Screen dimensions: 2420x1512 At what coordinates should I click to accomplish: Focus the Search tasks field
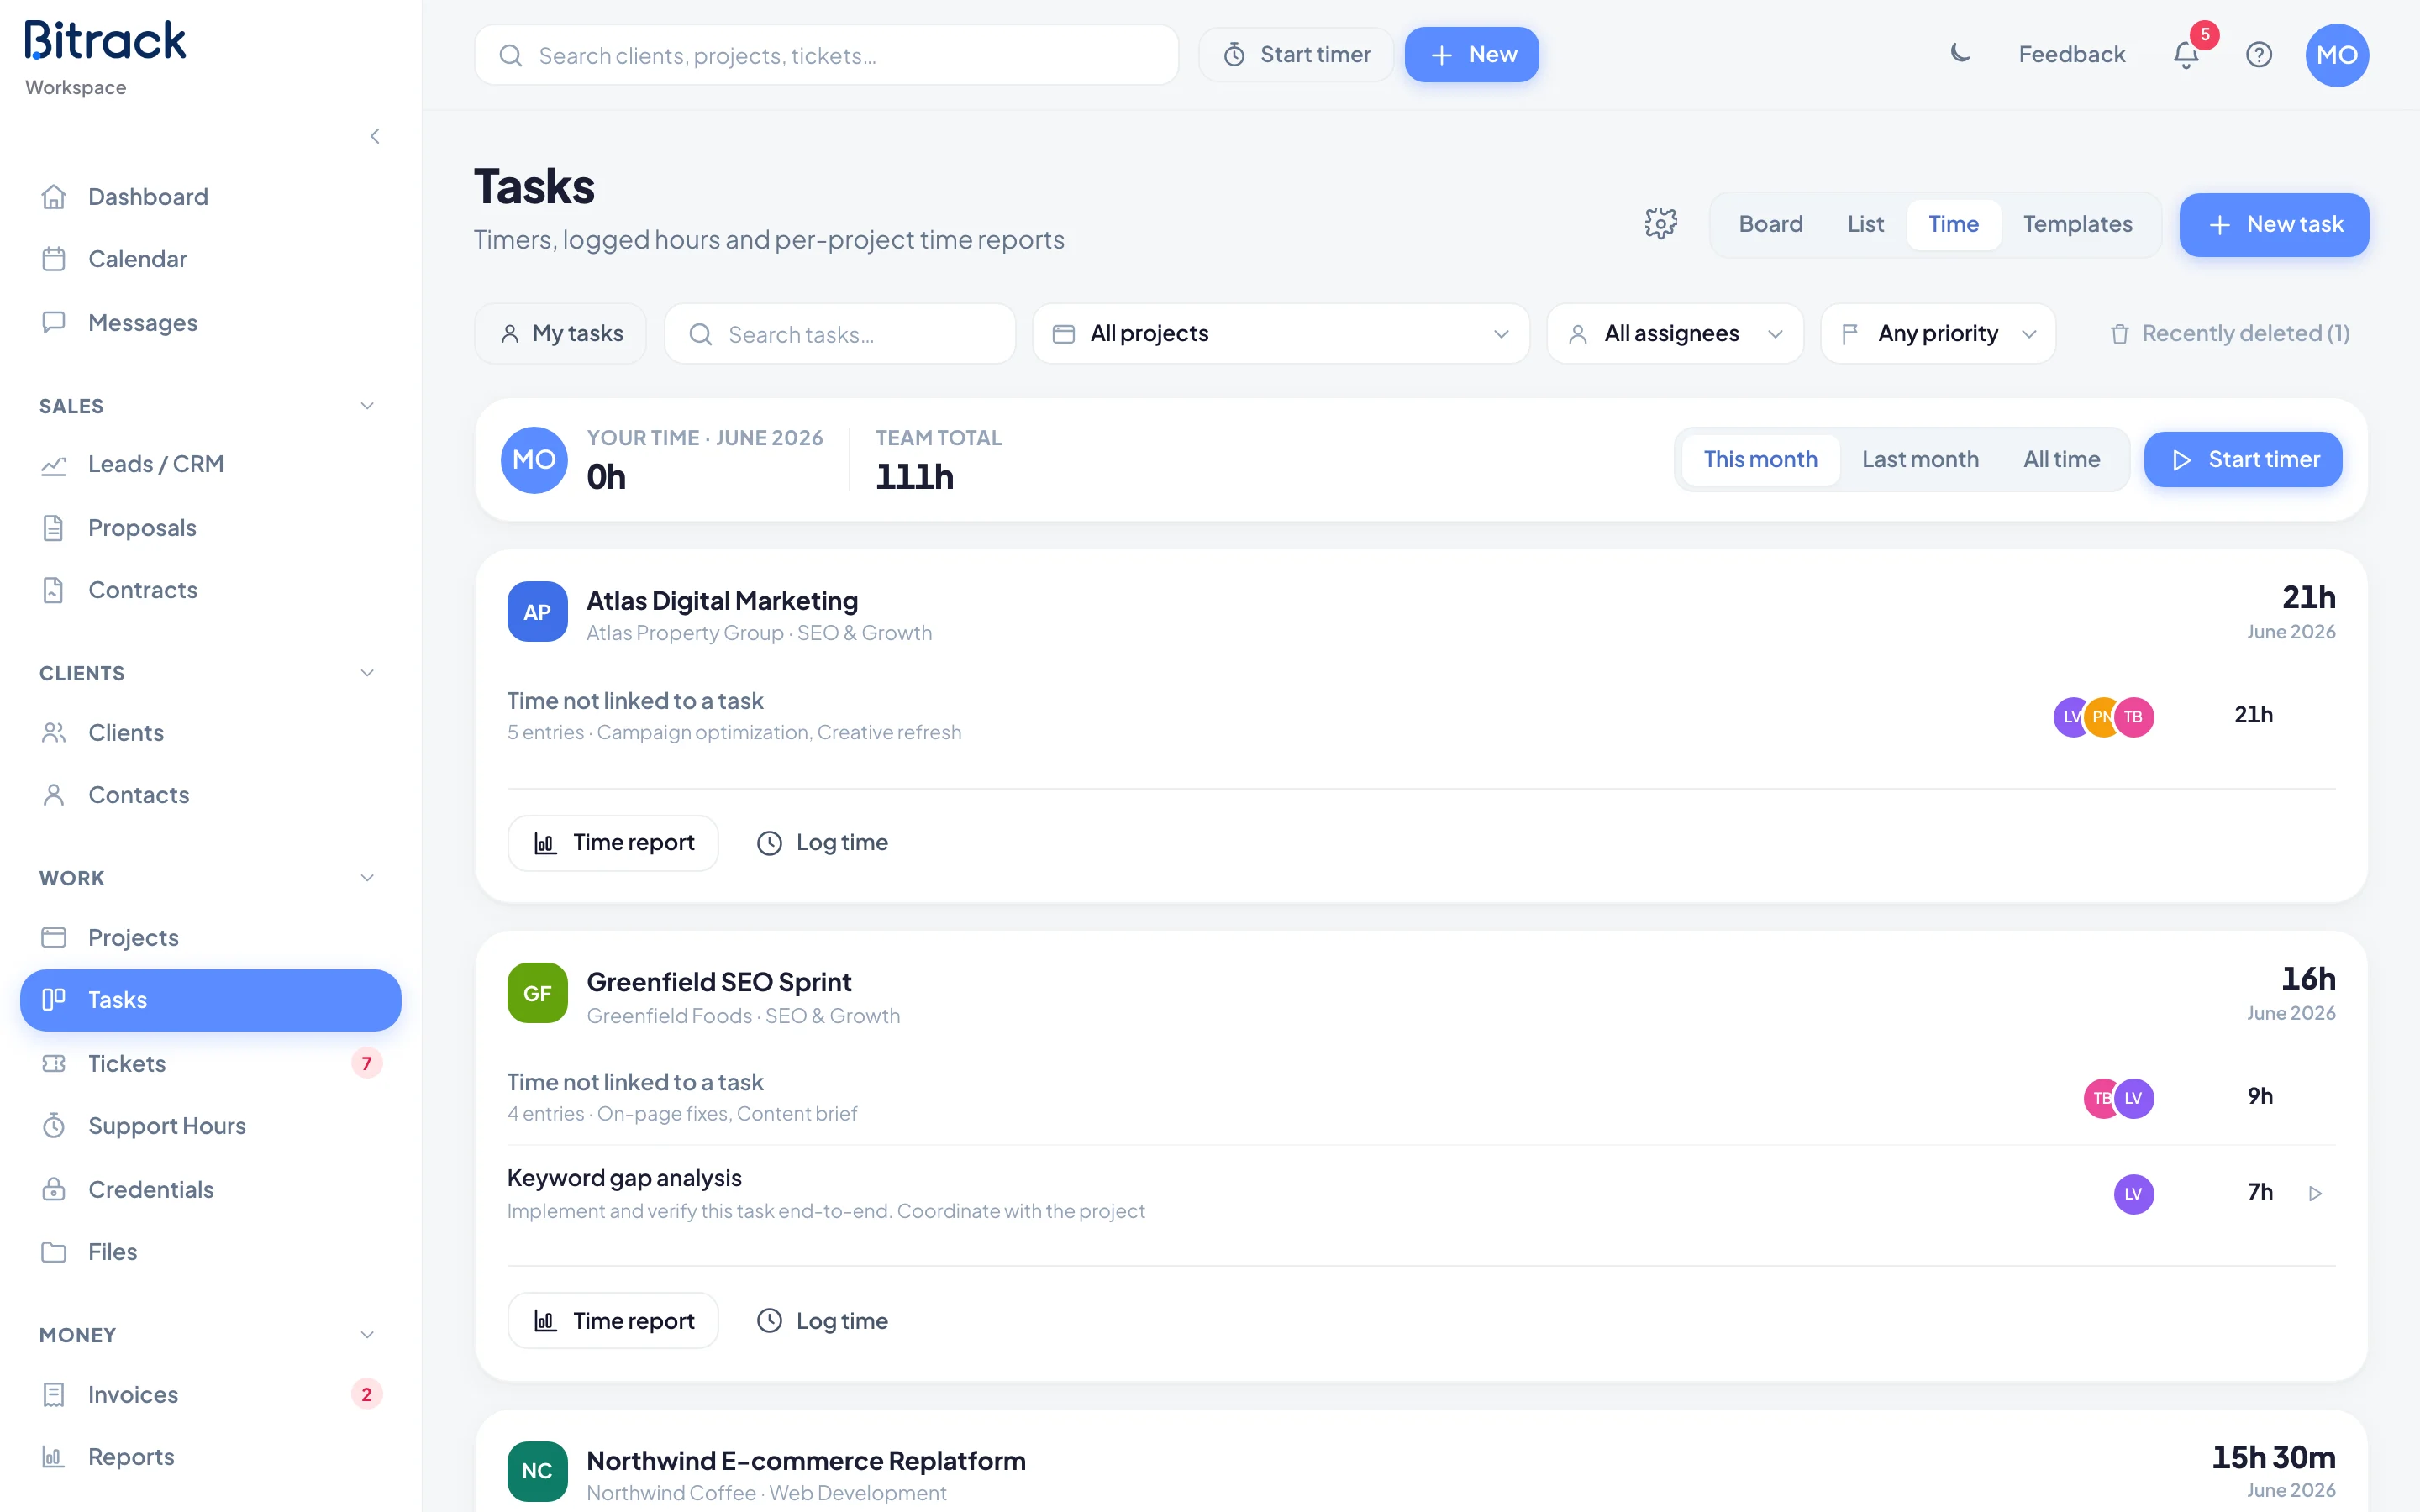point(840,333)
